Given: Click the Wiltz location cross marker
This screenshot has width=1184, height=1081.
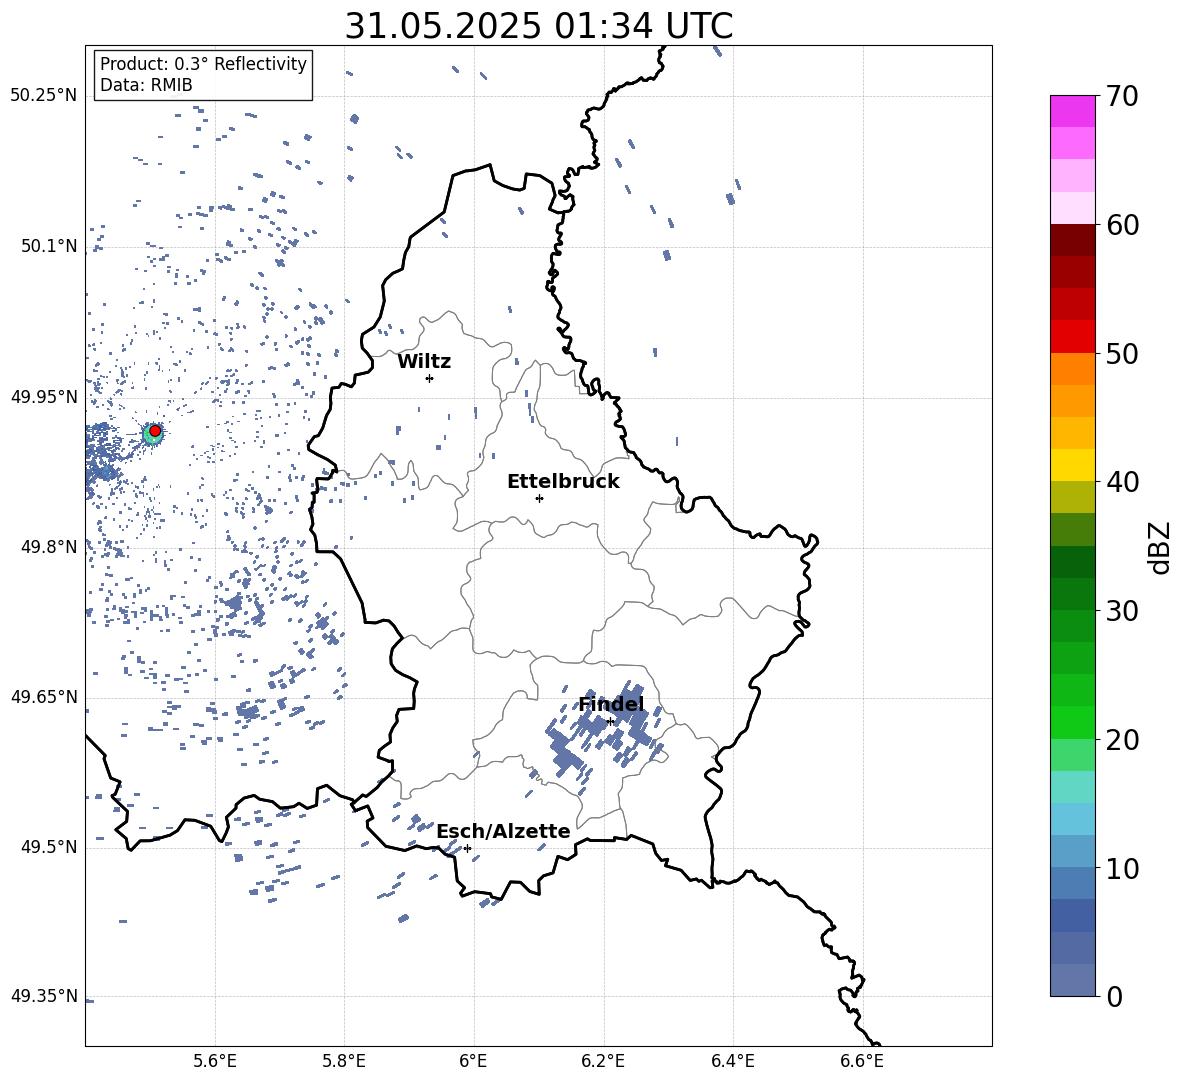Looking at the screenshot, I should pos(430,378).
